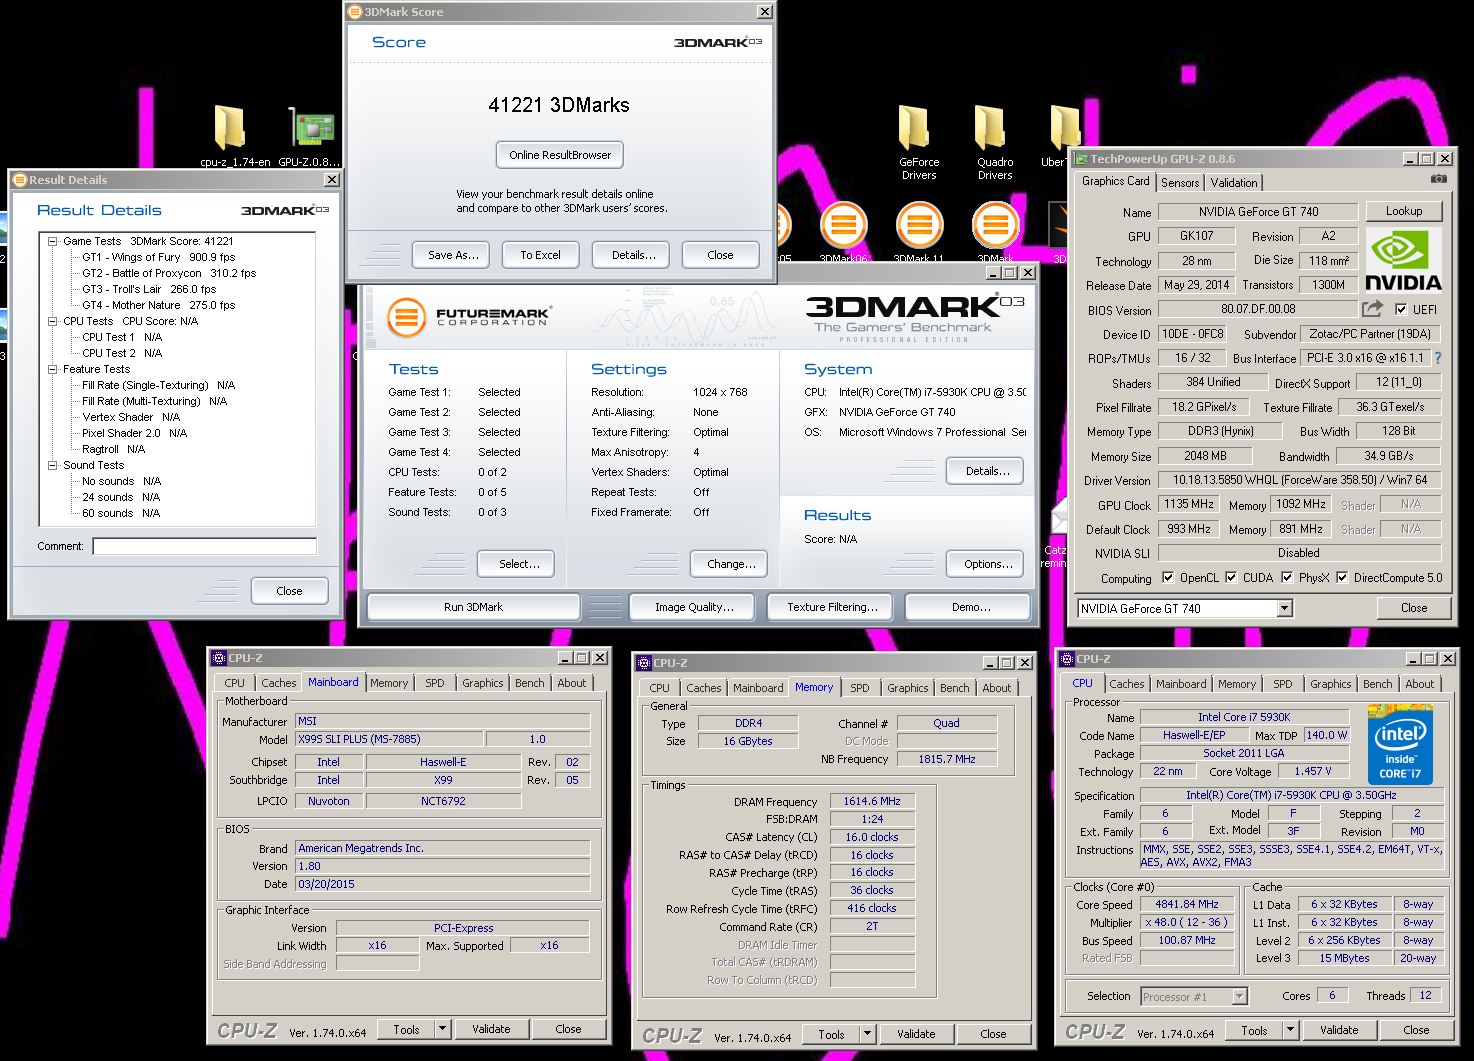
Task: Click title icon of CPU-Z Memory window
Action: [644, 663]
